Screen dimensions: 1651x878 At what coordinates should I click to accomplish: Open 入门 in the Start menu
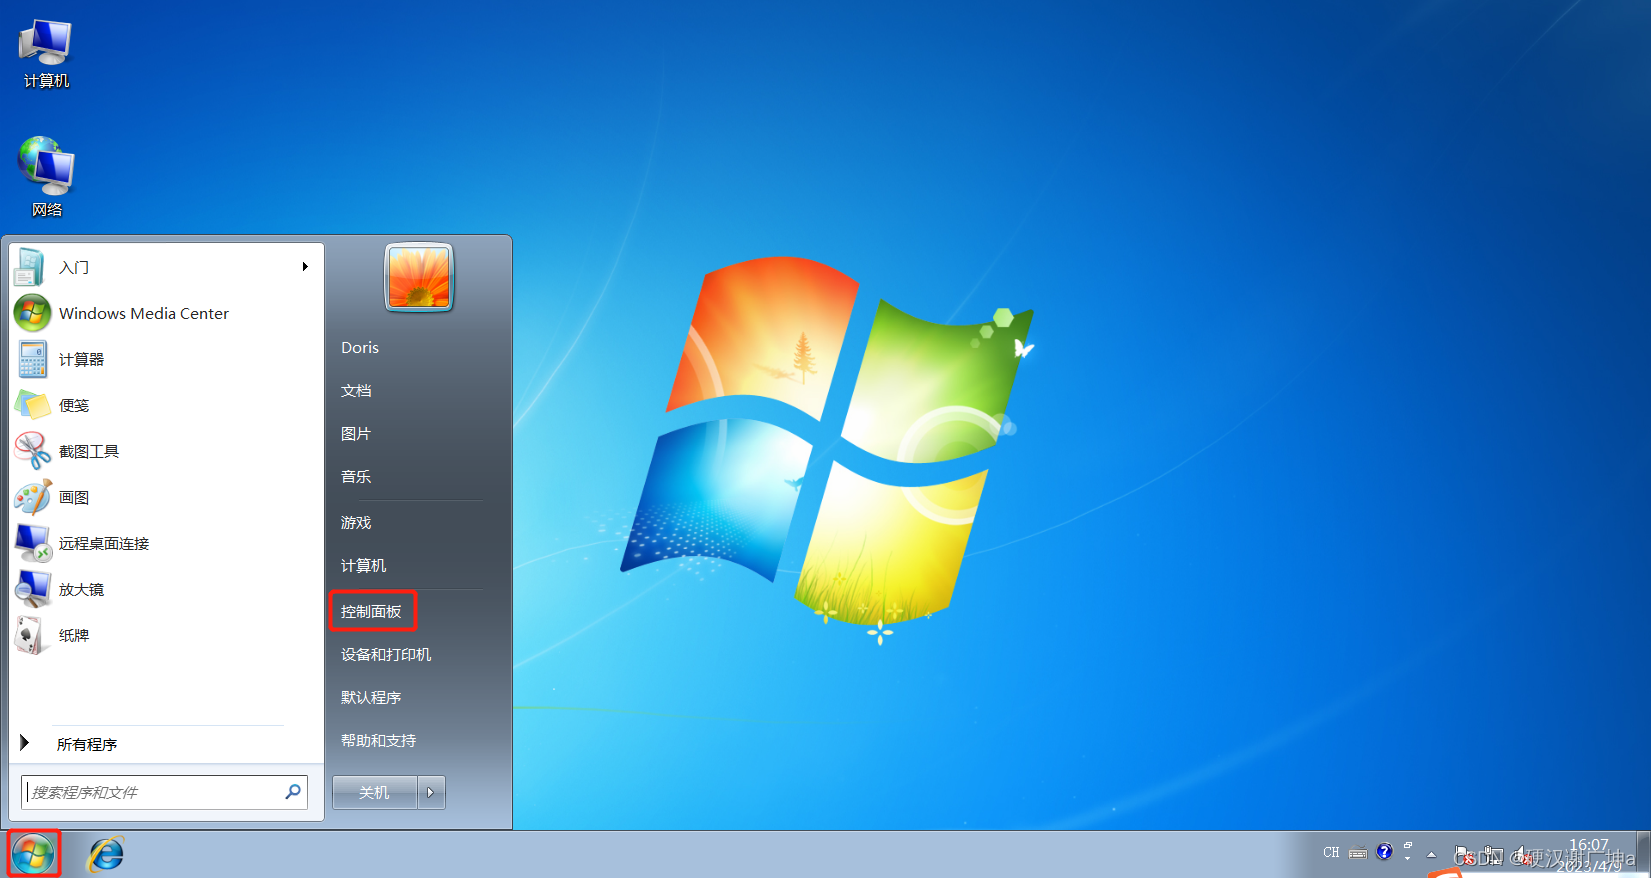click(166, 267)
